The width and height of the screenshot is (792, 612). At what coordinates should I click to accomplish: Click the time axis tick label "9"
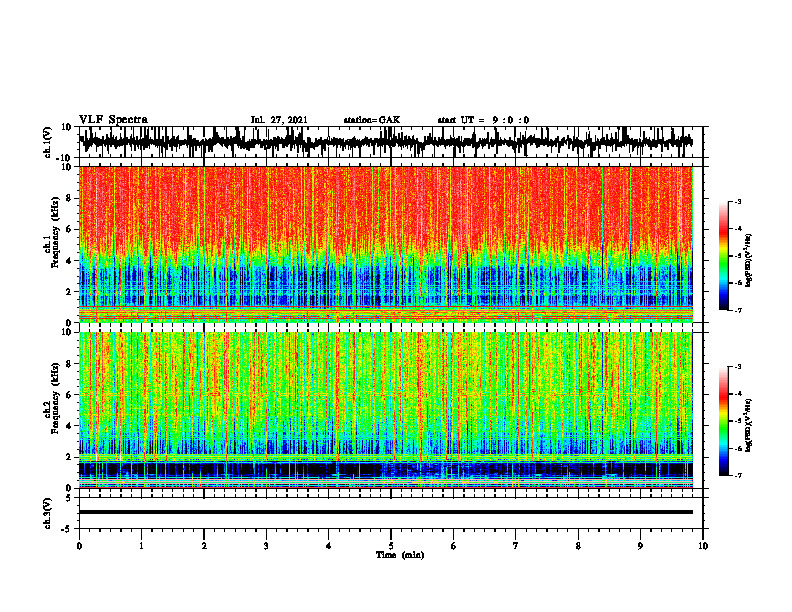[640, 546]
